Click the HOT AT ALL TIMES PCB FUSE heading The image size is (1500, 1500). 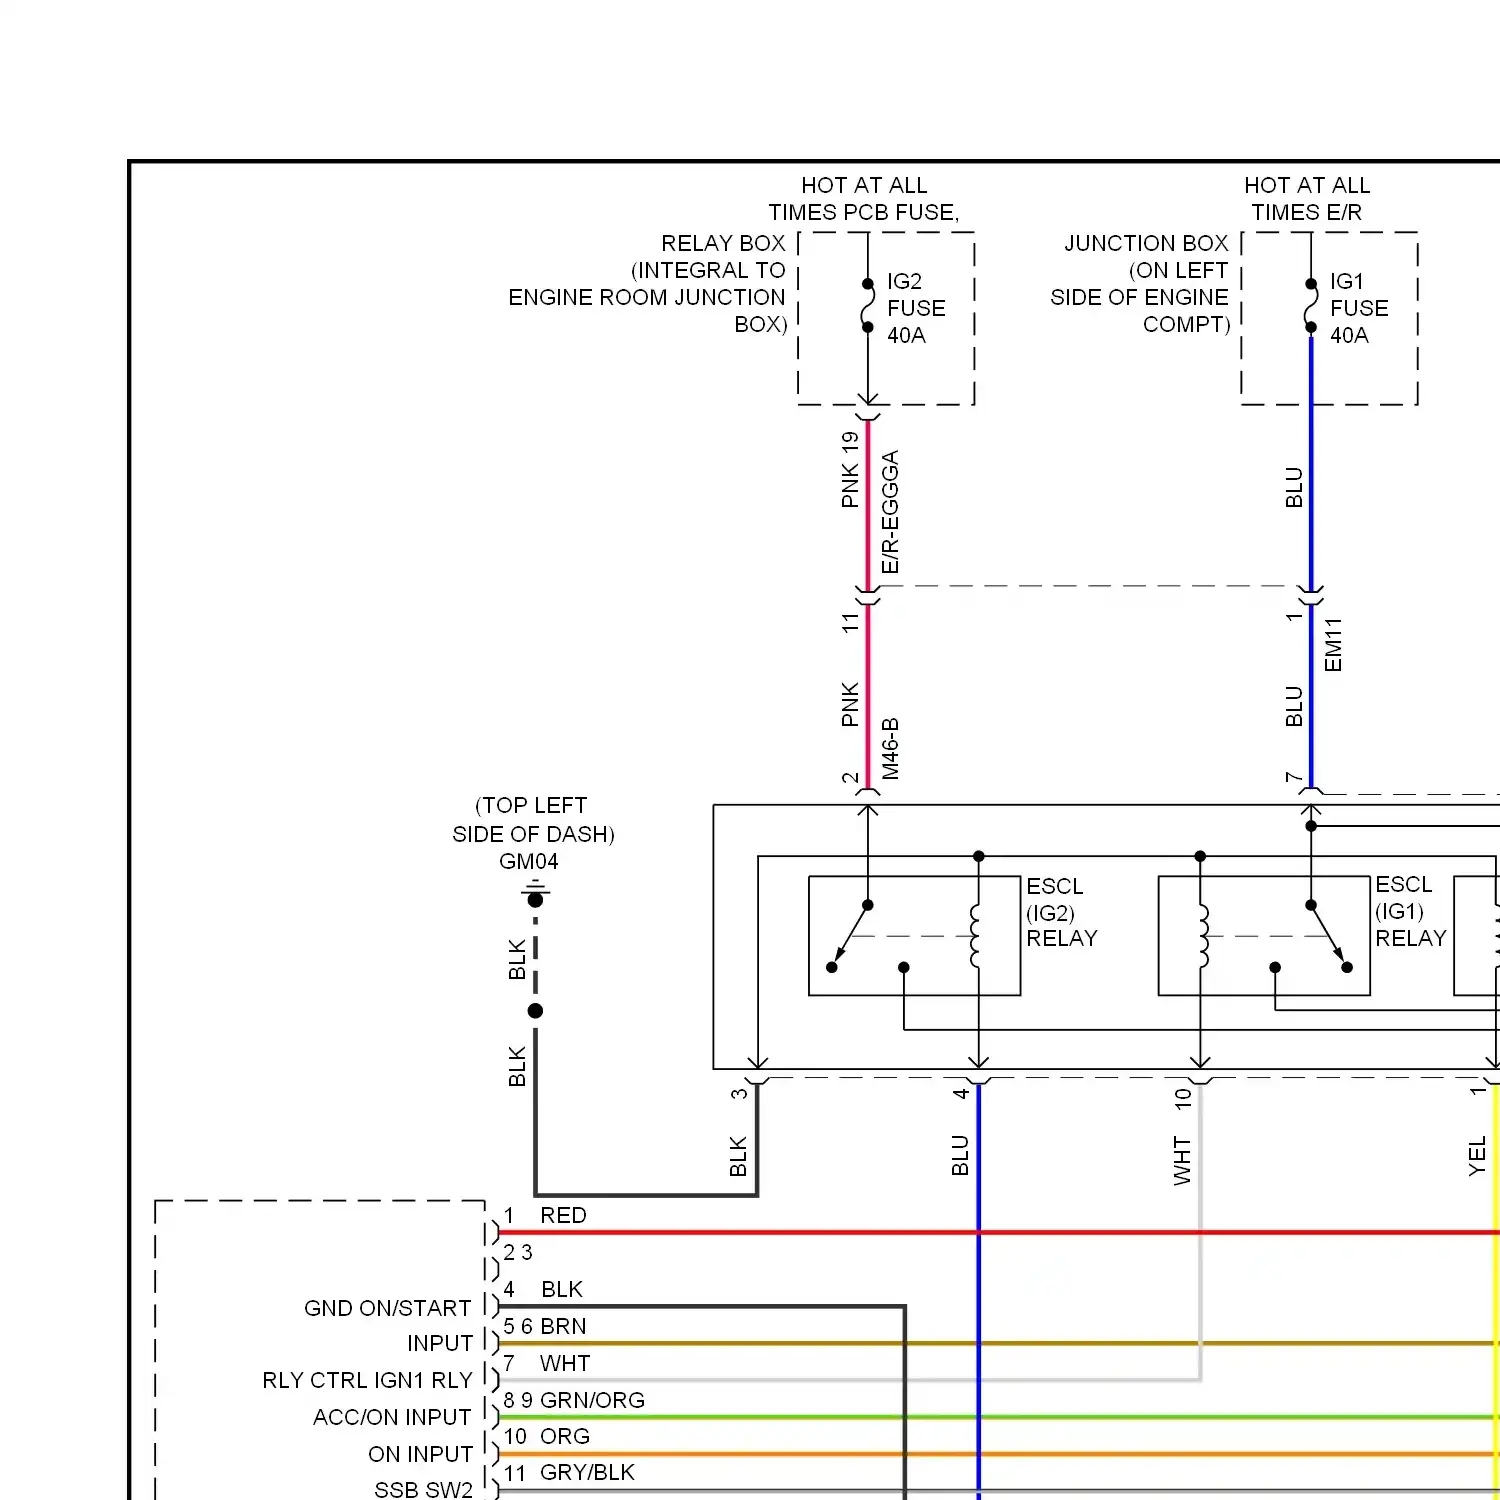pyautogui.click(x=864, y=198)
